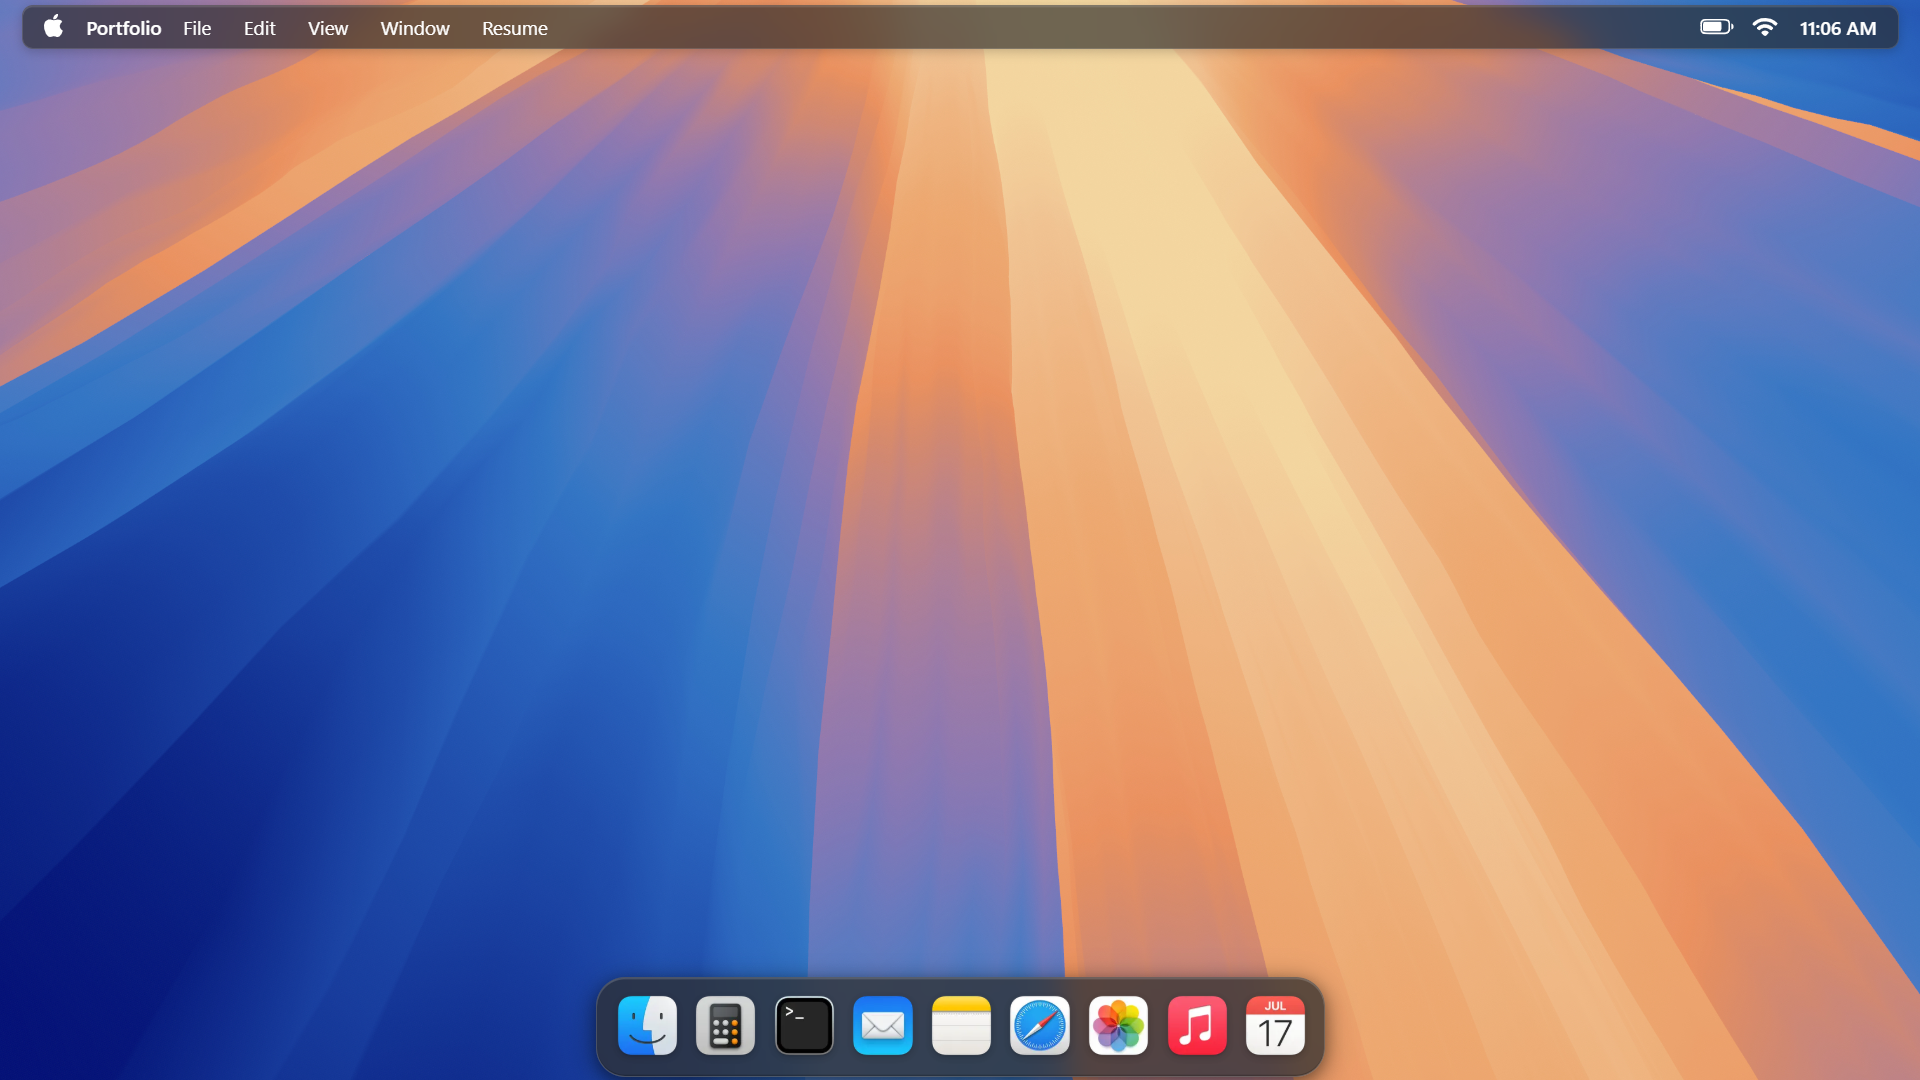Open Safari browser
This screenshot has height=1080, width=1920.
pyautogui.click(x=1039, y=1025)
